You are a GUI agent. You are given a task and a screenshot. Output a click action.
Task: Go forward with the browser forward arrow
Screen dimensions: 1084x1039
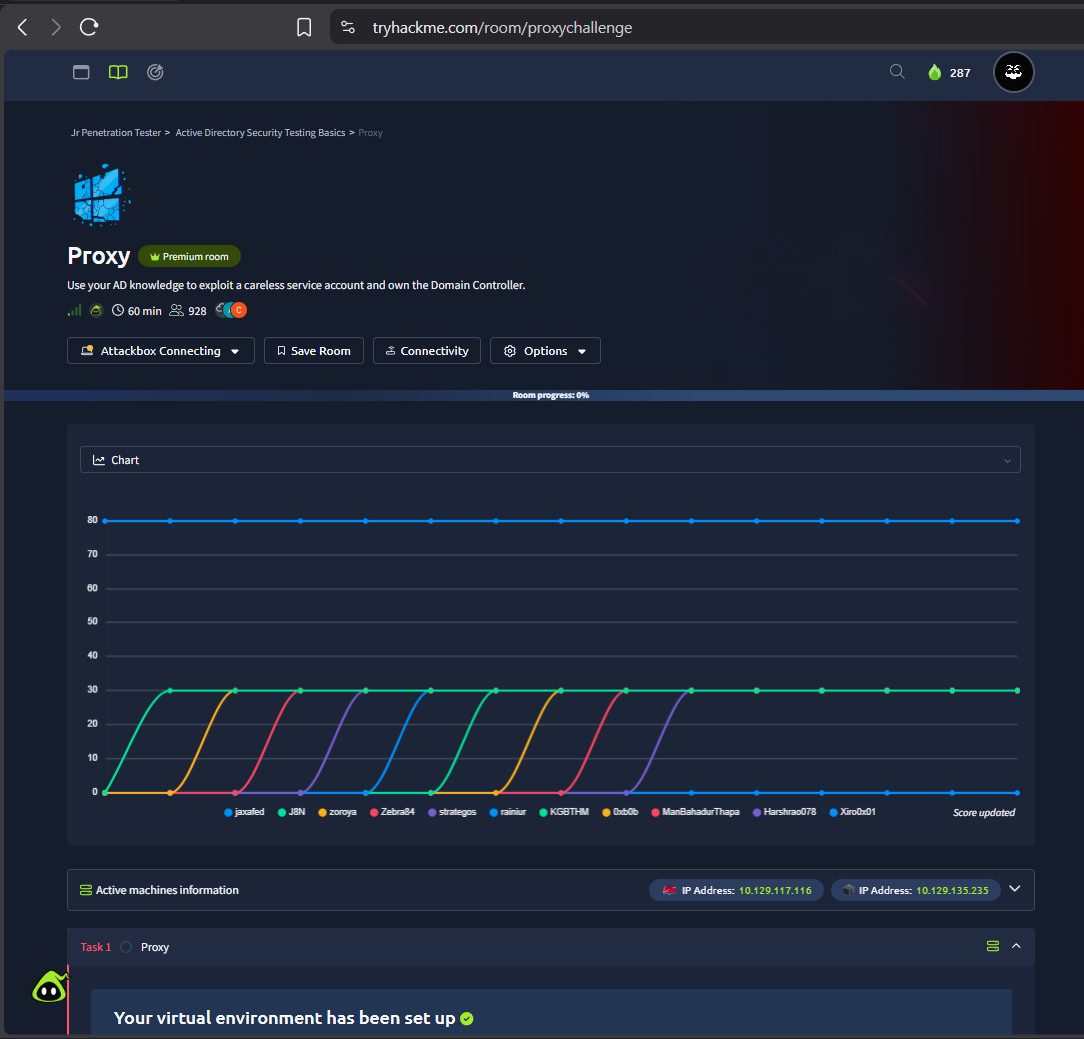coord(56,27)
